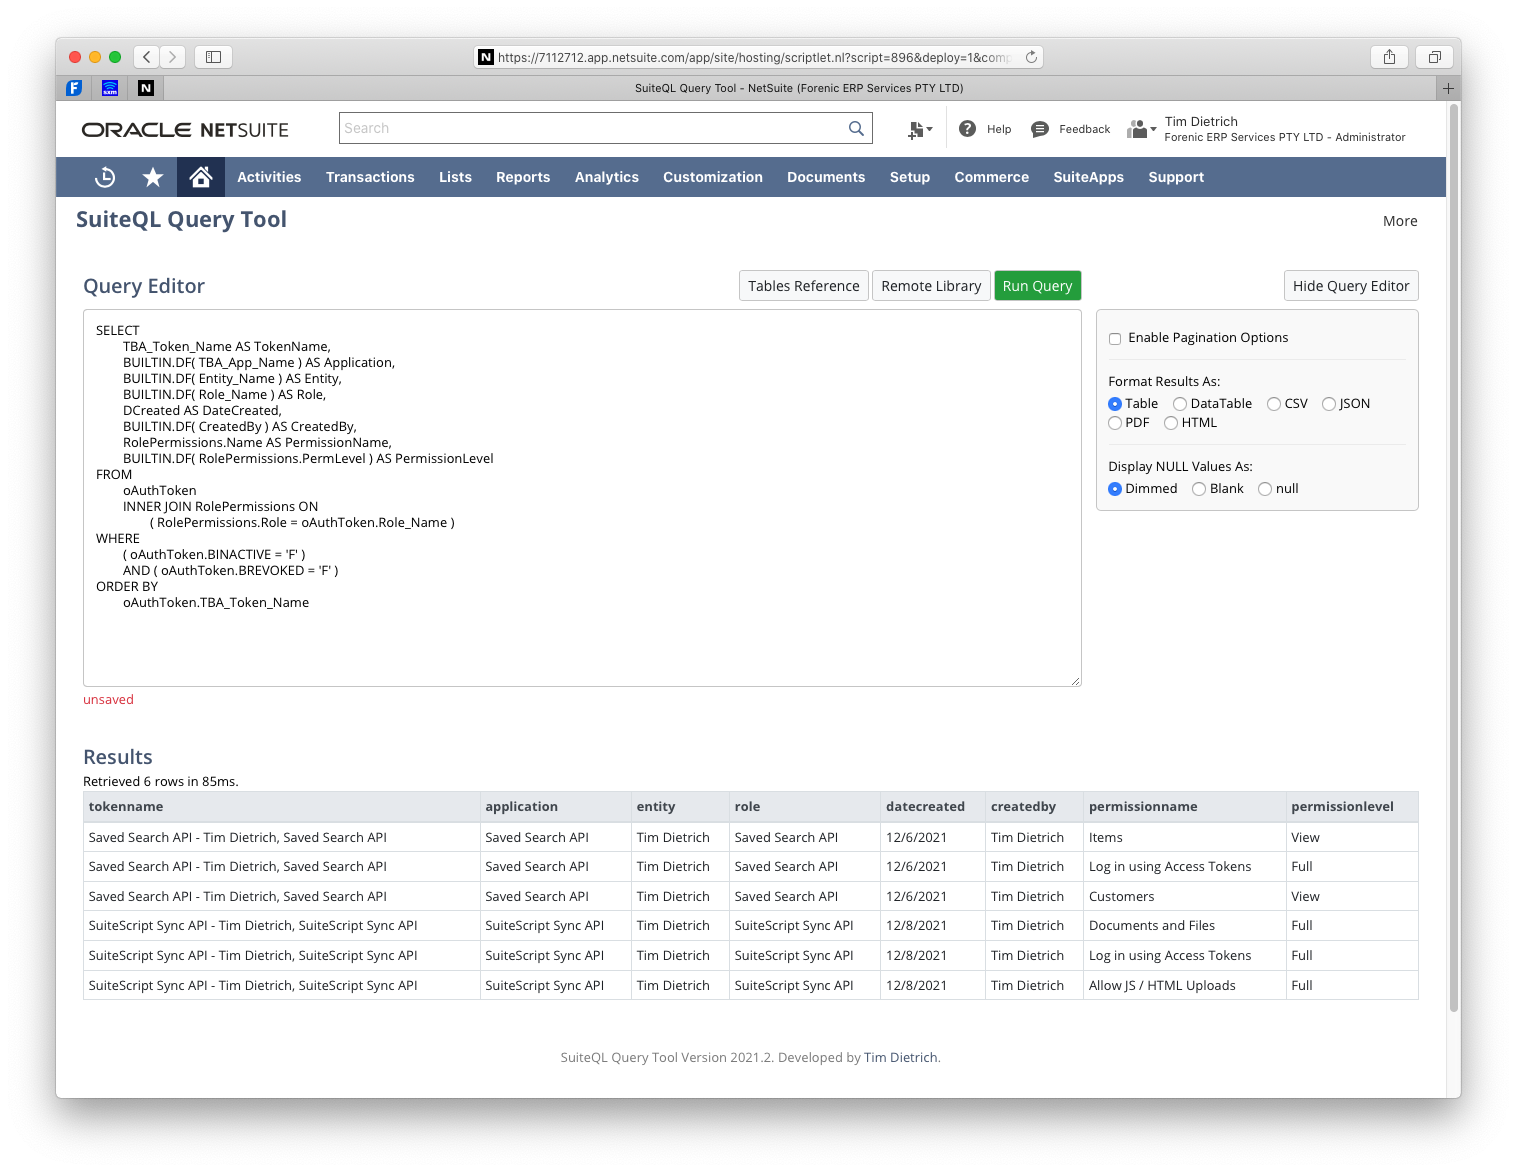The image size is (1517, 1172).
Task: Display NULL values as Dimmed
Action: tap(1115, 489)
